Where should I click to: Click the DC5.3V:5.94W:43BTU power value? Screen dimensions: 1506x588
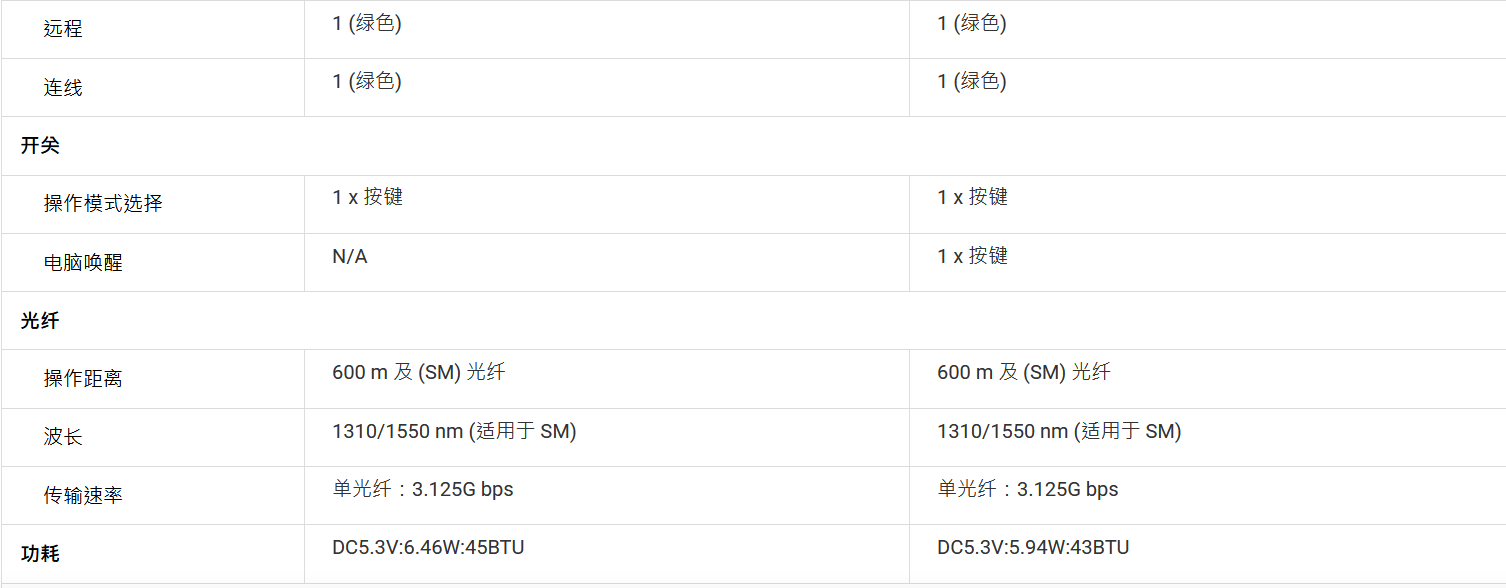click(1033, 547)
